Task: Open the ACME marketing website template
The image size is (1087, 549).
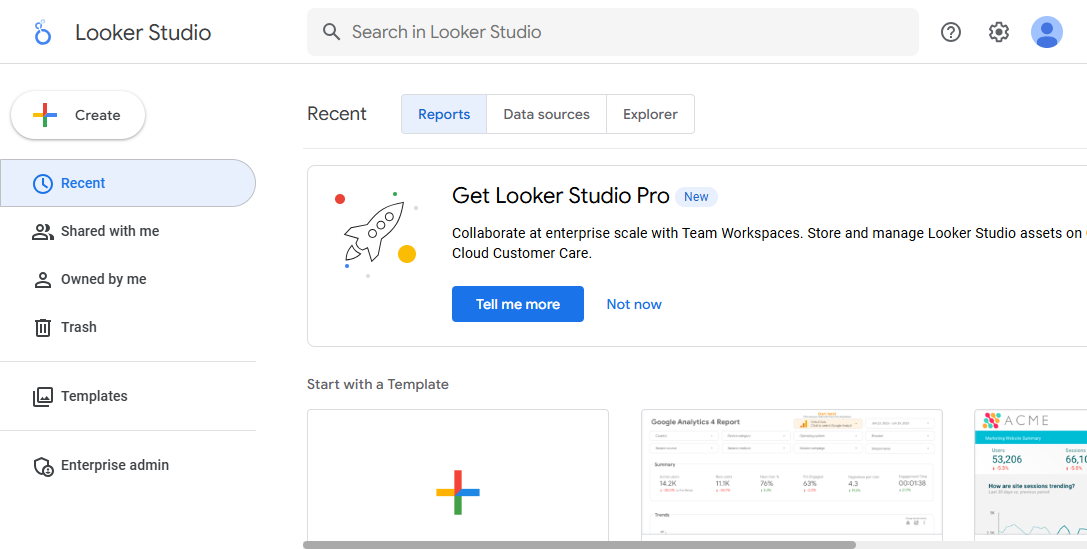Action: pyautogui.click(x=1030, y=476)
